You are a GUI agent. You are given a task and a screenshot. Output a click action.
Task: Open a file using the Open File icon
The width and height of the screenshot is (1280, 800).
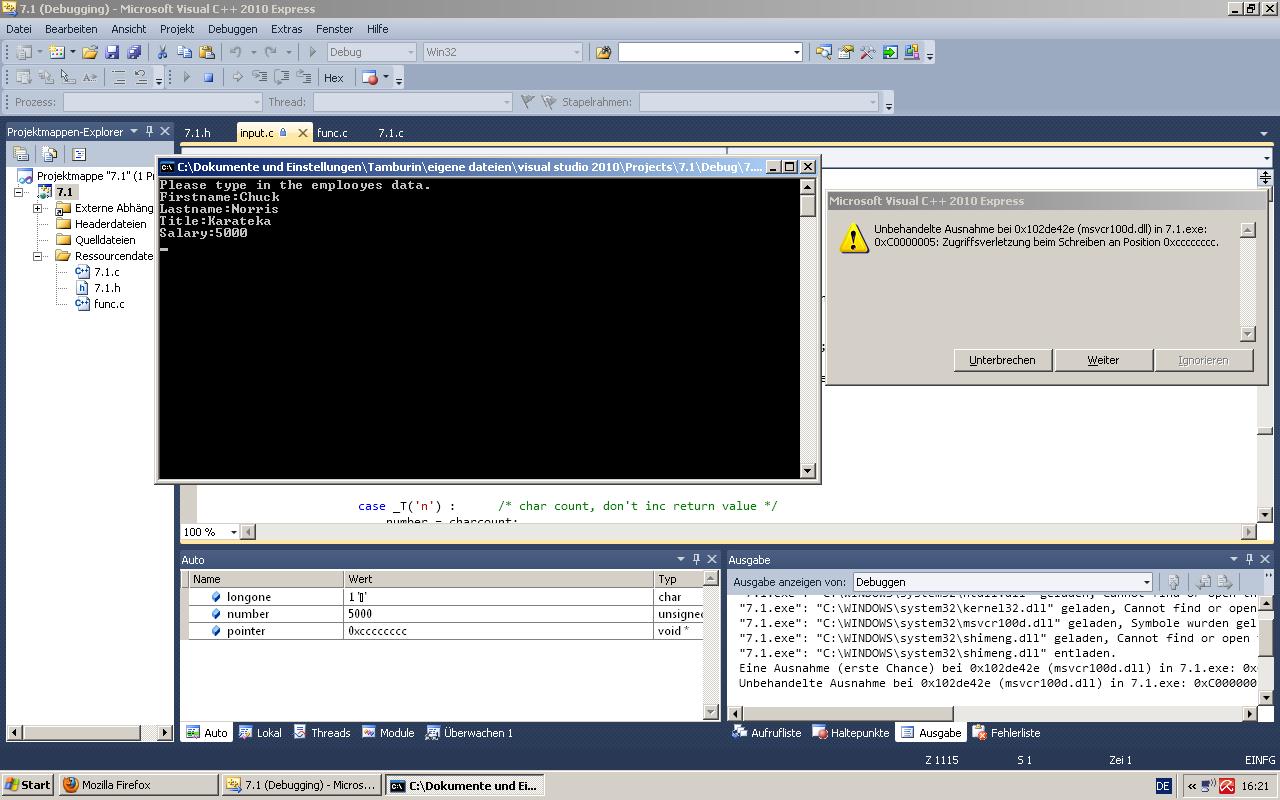coord(88,51)
